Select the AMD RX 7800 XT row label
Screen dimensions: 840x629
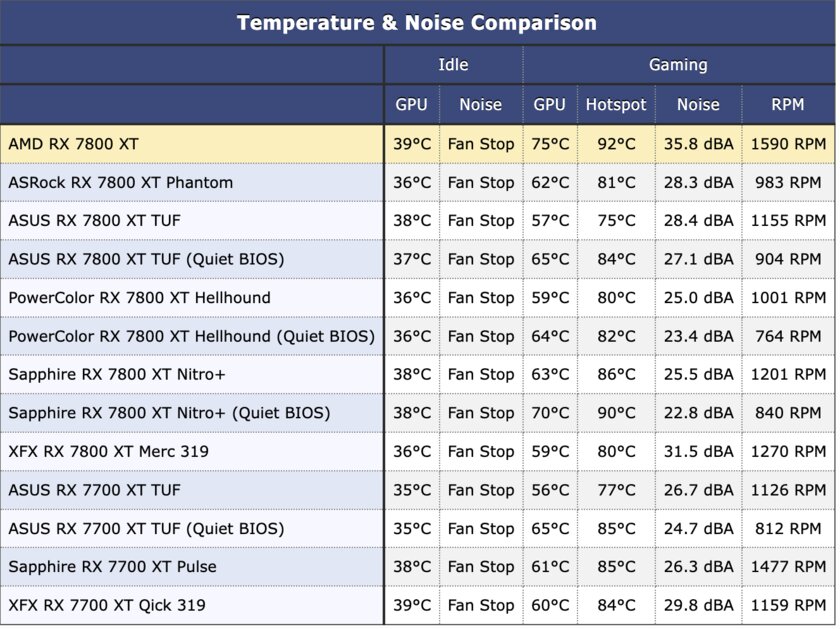pyautogui.click(x=73, y=144)
